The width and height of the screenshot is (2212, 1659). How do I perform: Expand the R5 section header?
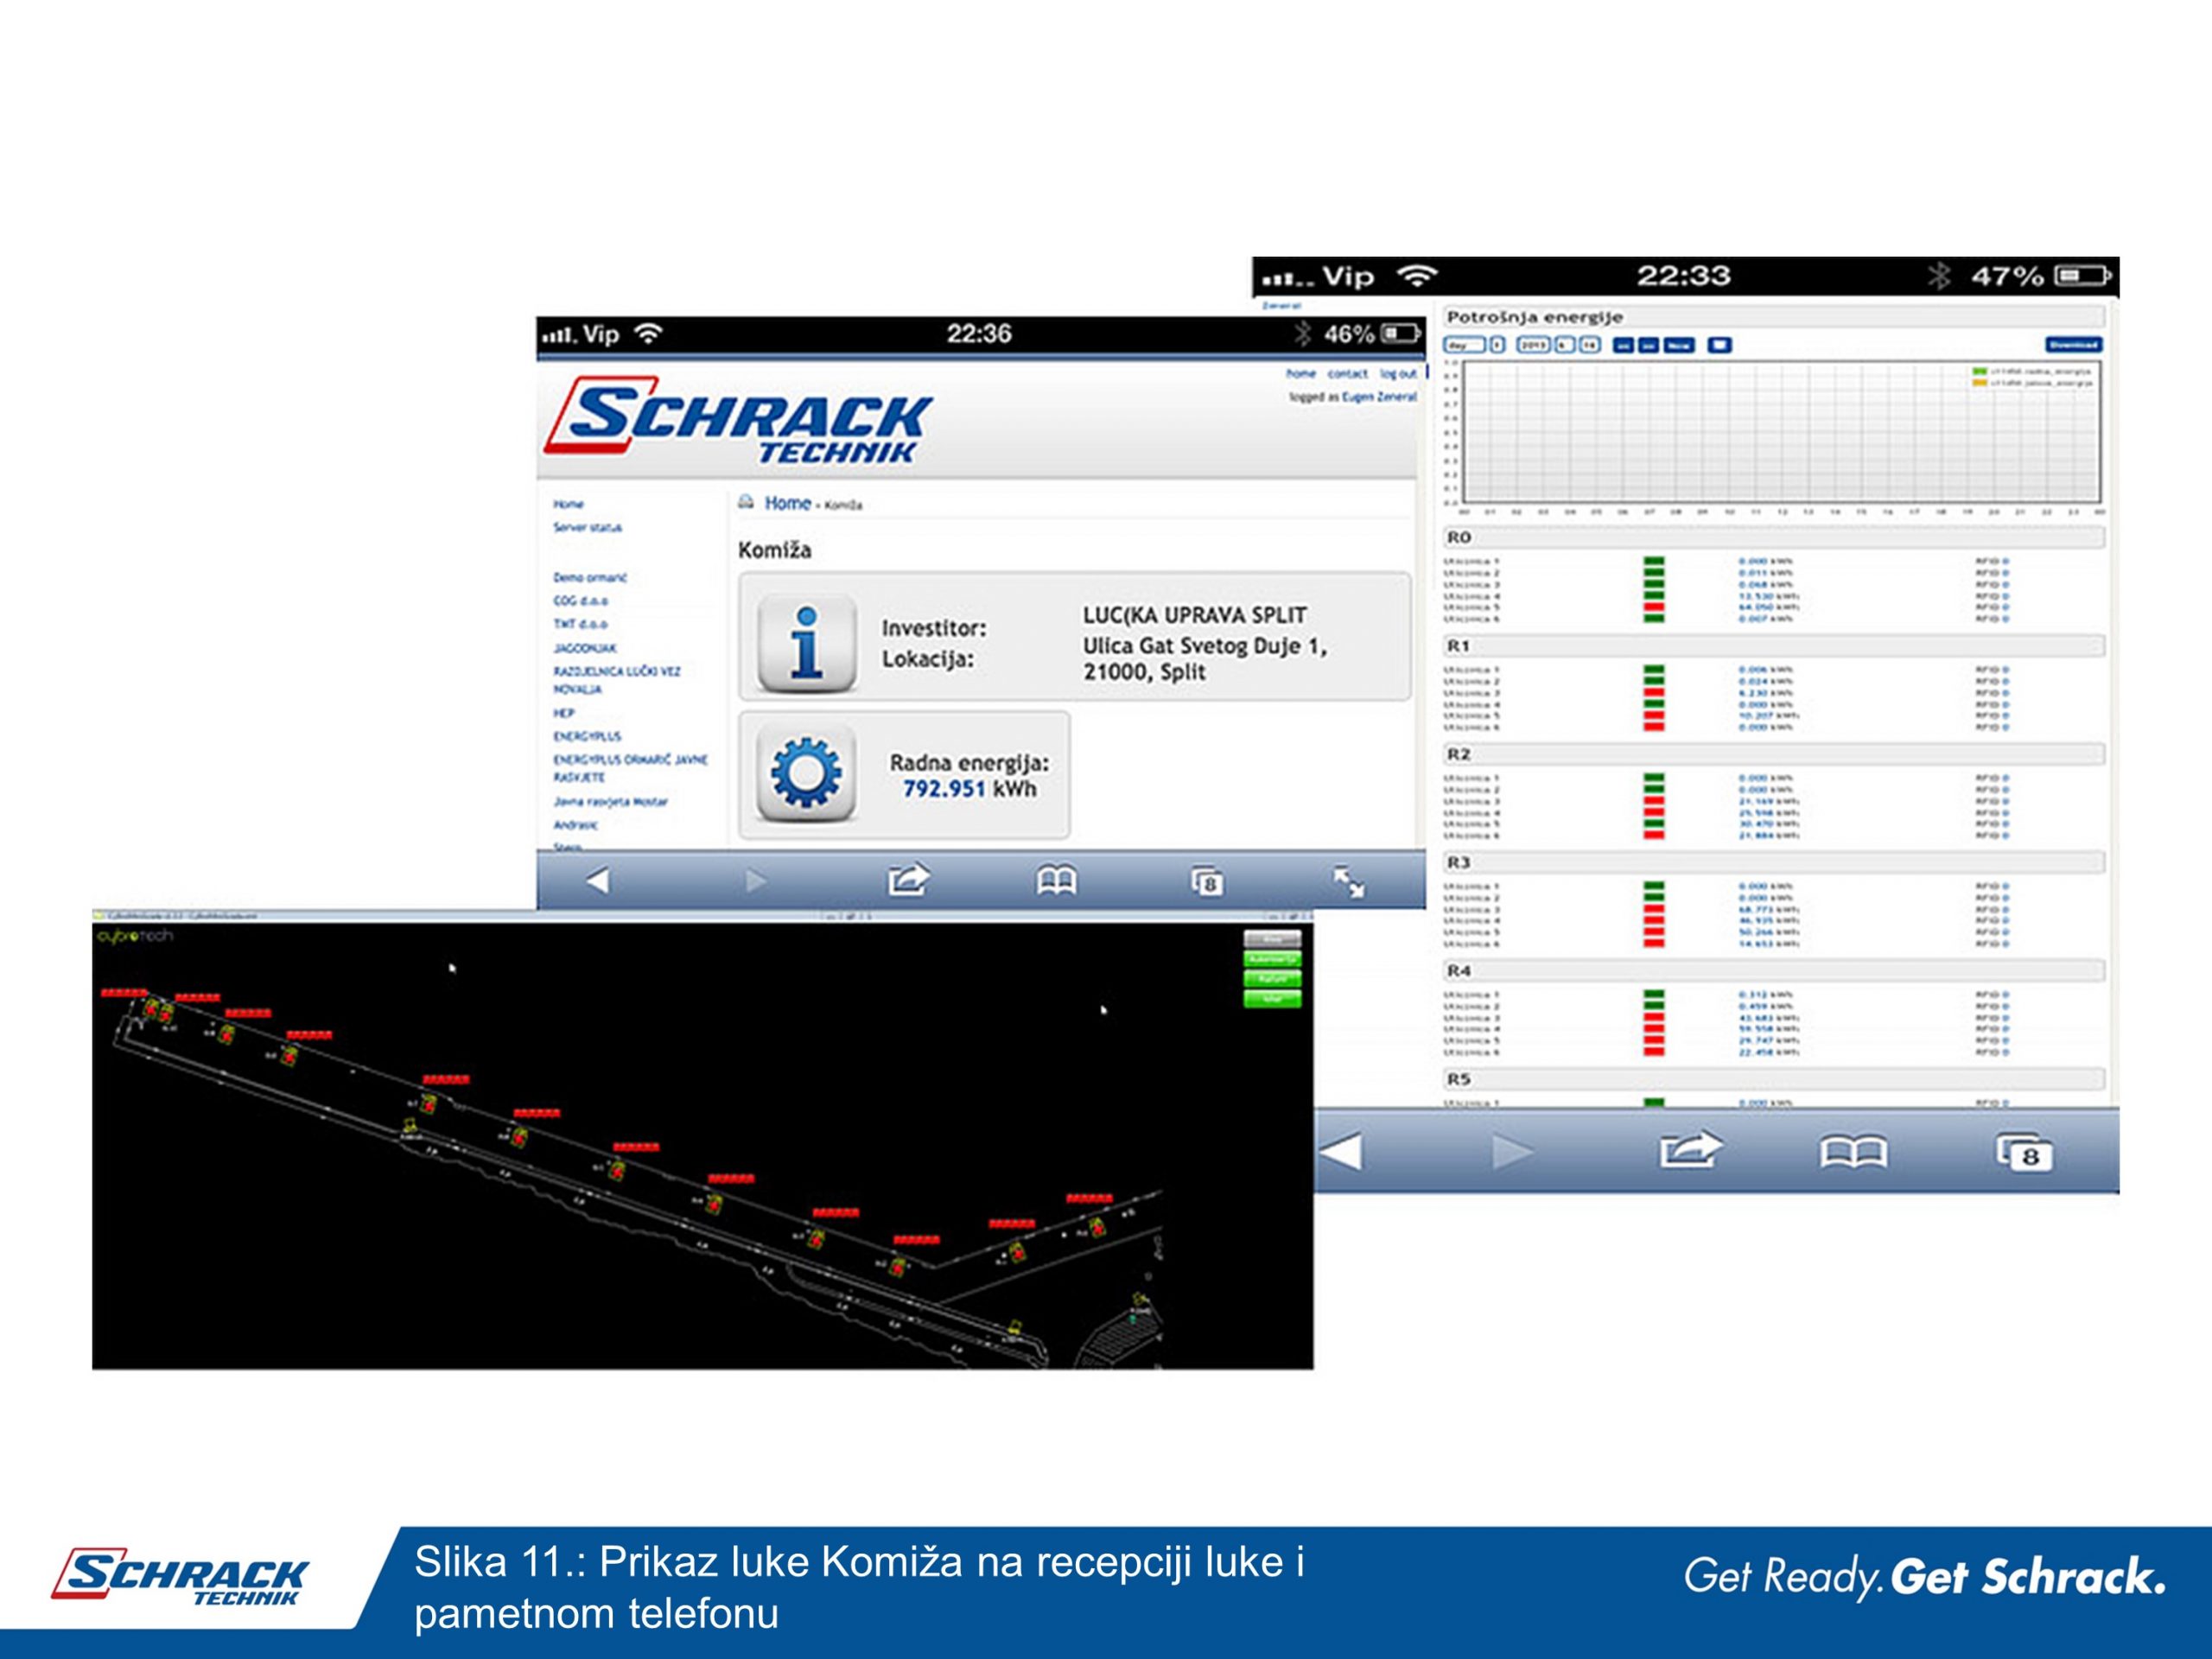pos(1774,1079)
